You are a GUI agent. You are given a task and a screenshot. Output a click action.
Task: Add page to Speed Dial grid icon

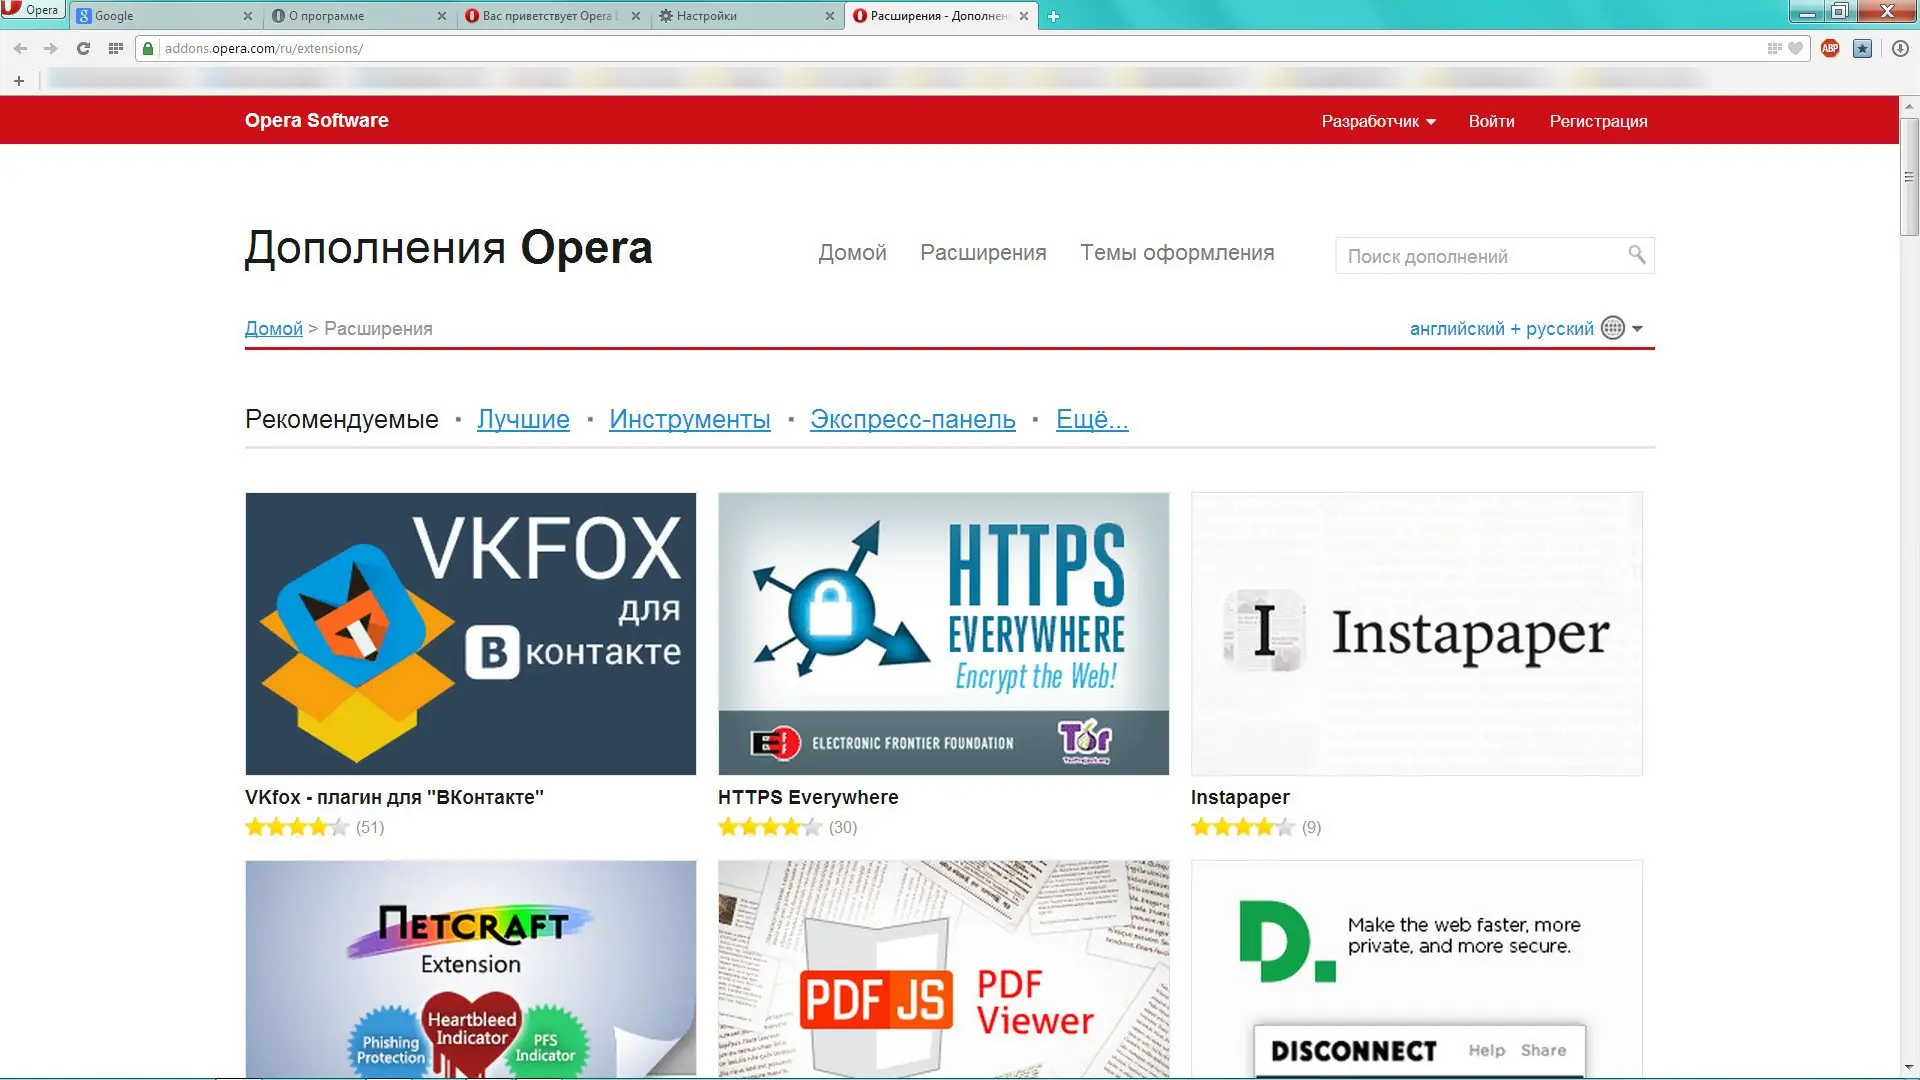click(1774, 48)
